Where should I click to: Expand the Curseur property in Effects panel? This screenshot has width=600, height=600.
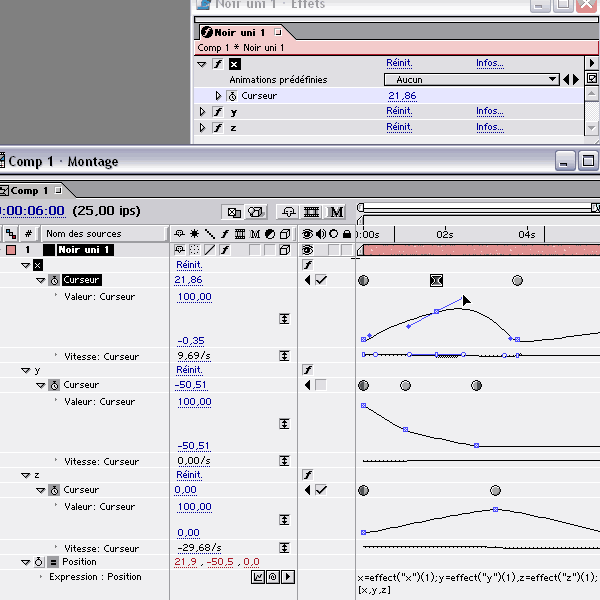pos(218,95)
